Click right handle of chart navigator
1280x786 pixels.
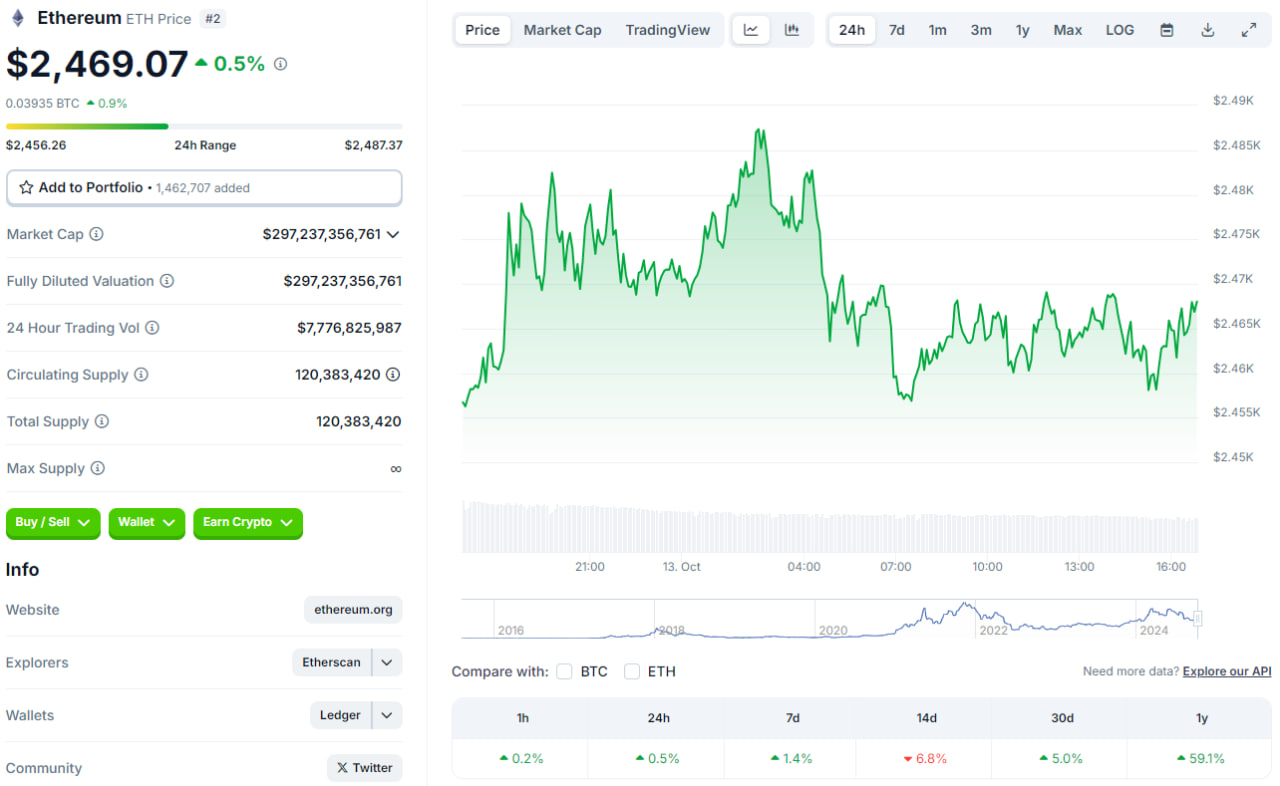coord(1197,619)
